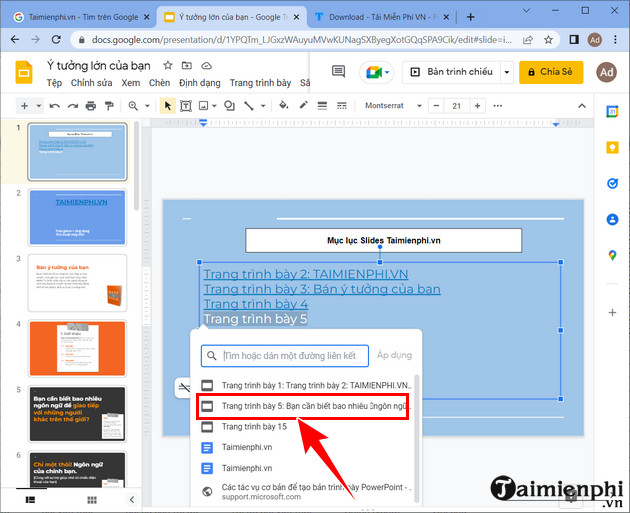Click the link search input field
630x513 pixels.
(285, 356)
